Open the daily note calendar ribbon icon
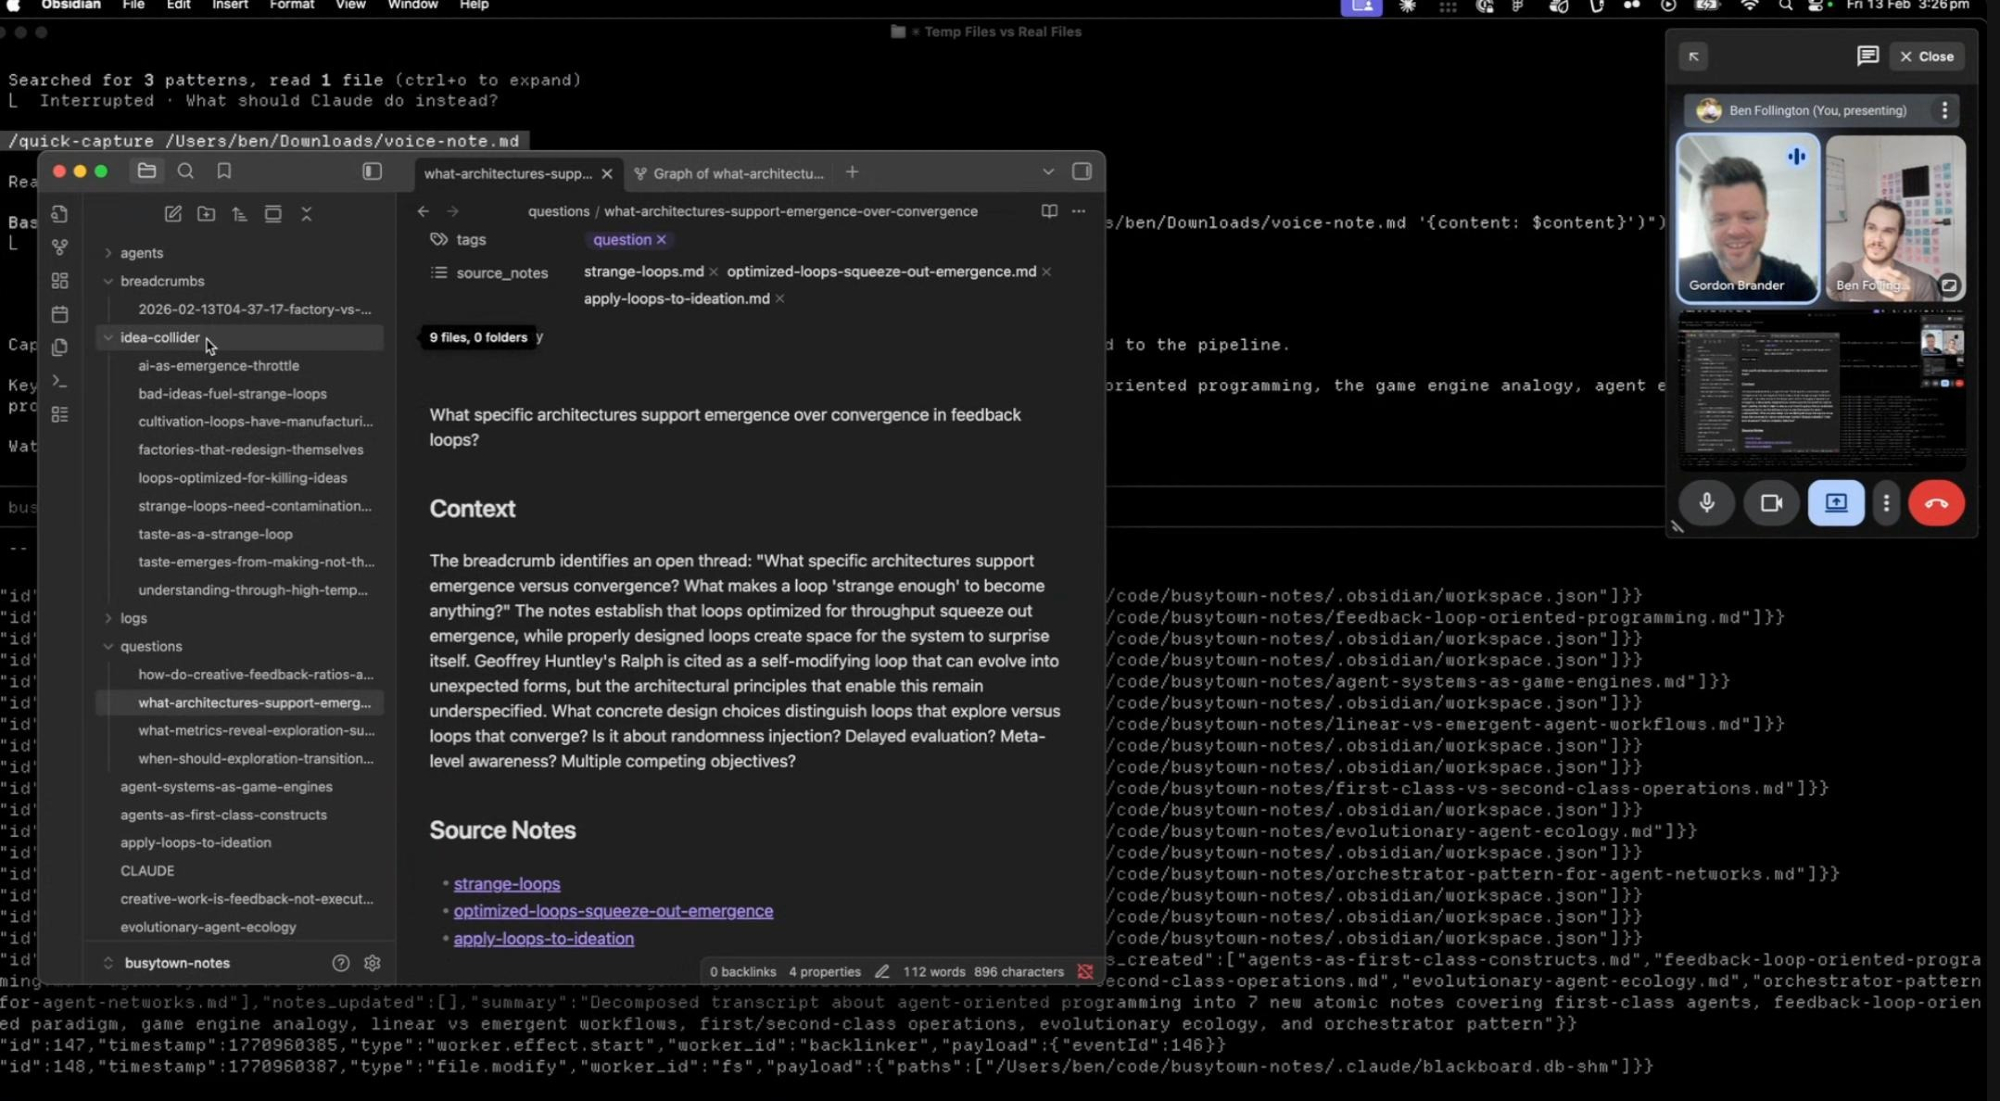 point(60,314)
